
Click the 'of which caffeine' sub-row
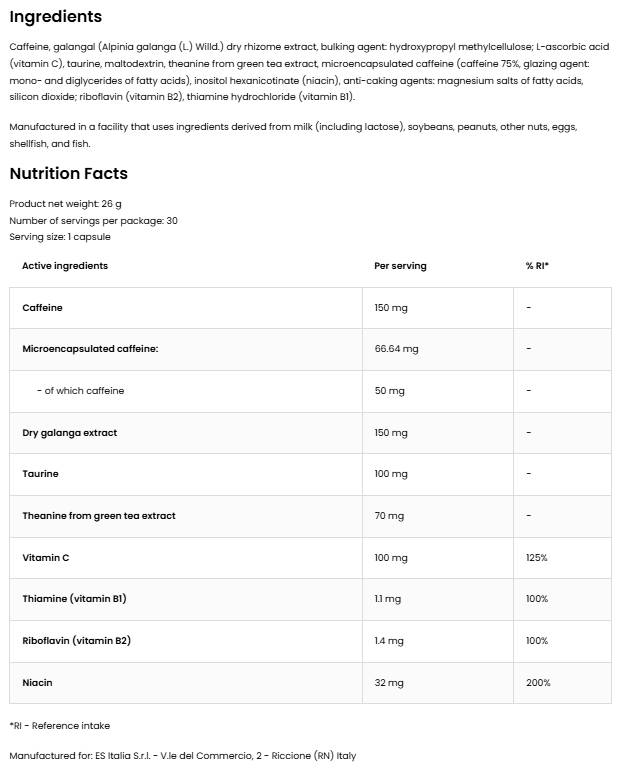310,391
